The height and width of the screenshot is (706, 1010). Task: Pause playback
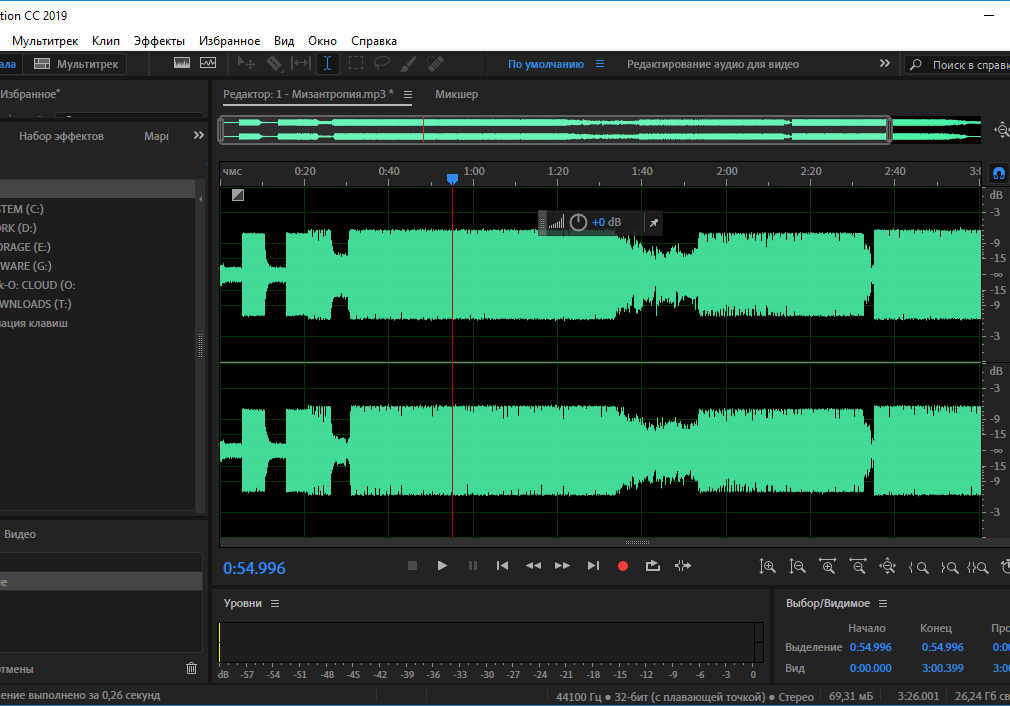(x=473, y=566)
